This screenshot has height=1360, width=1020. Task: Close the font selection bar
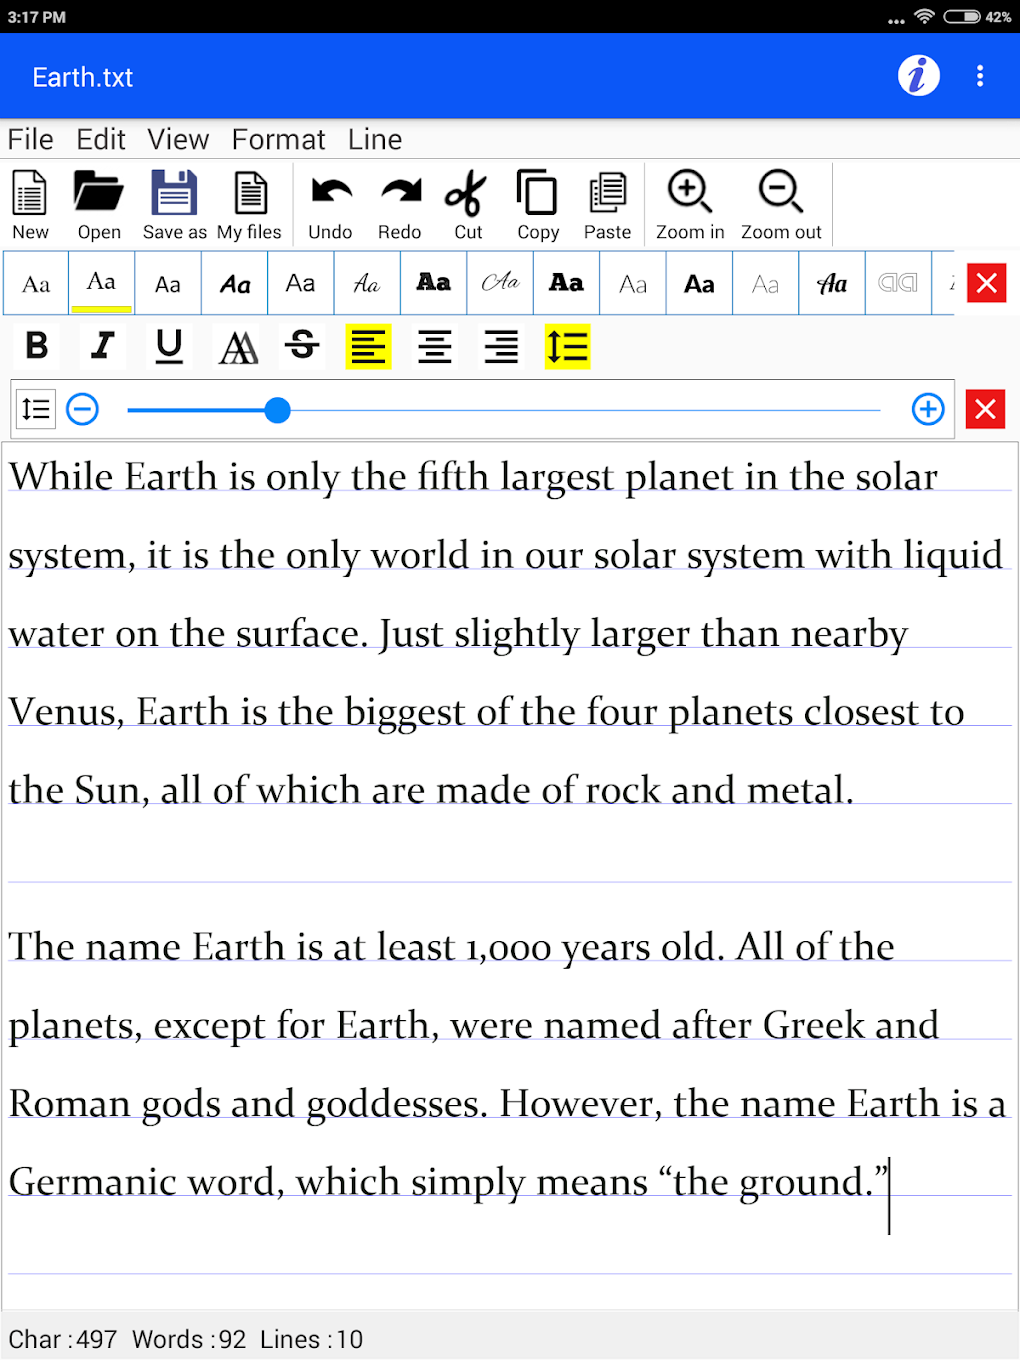986,283
